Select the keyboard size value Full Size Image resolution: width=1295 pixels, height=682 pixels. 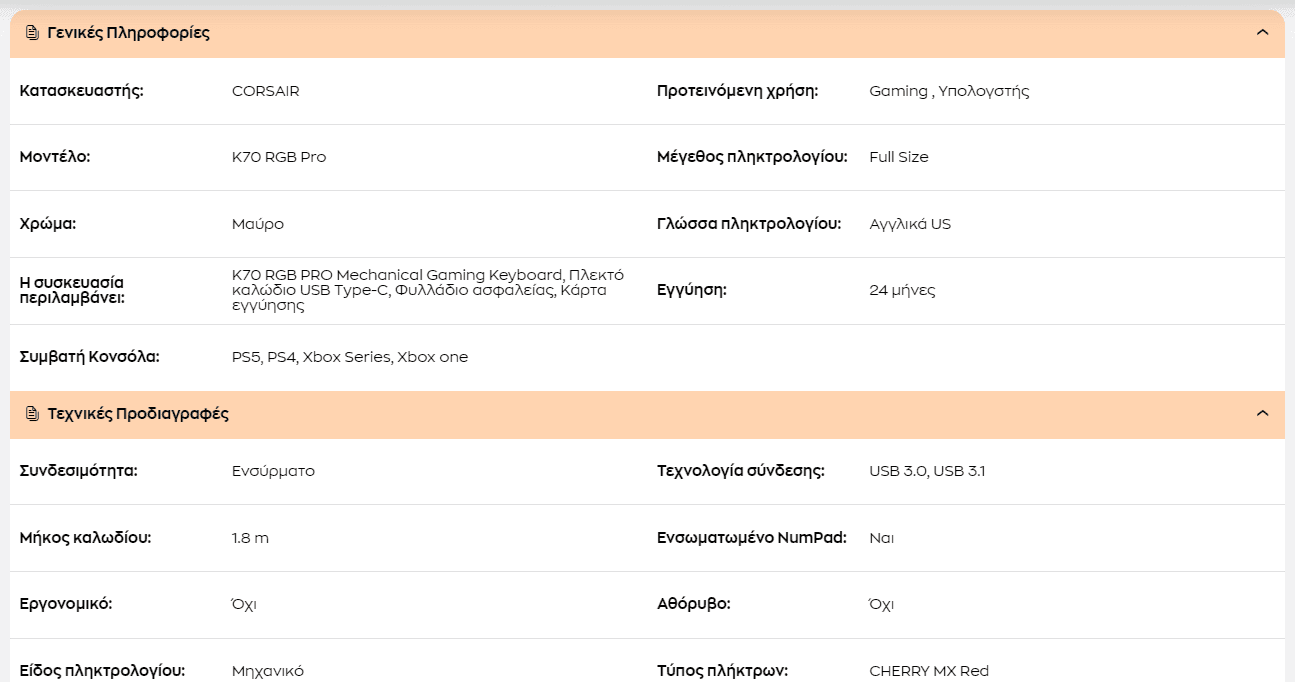(899, 157)
